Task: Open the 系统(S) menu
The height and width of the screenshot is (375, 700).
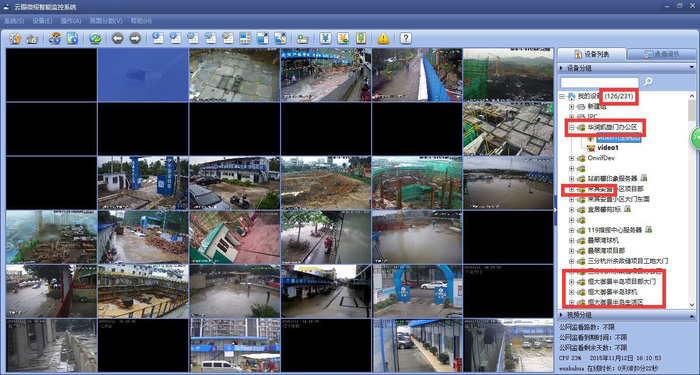Action: pos(14,21)
